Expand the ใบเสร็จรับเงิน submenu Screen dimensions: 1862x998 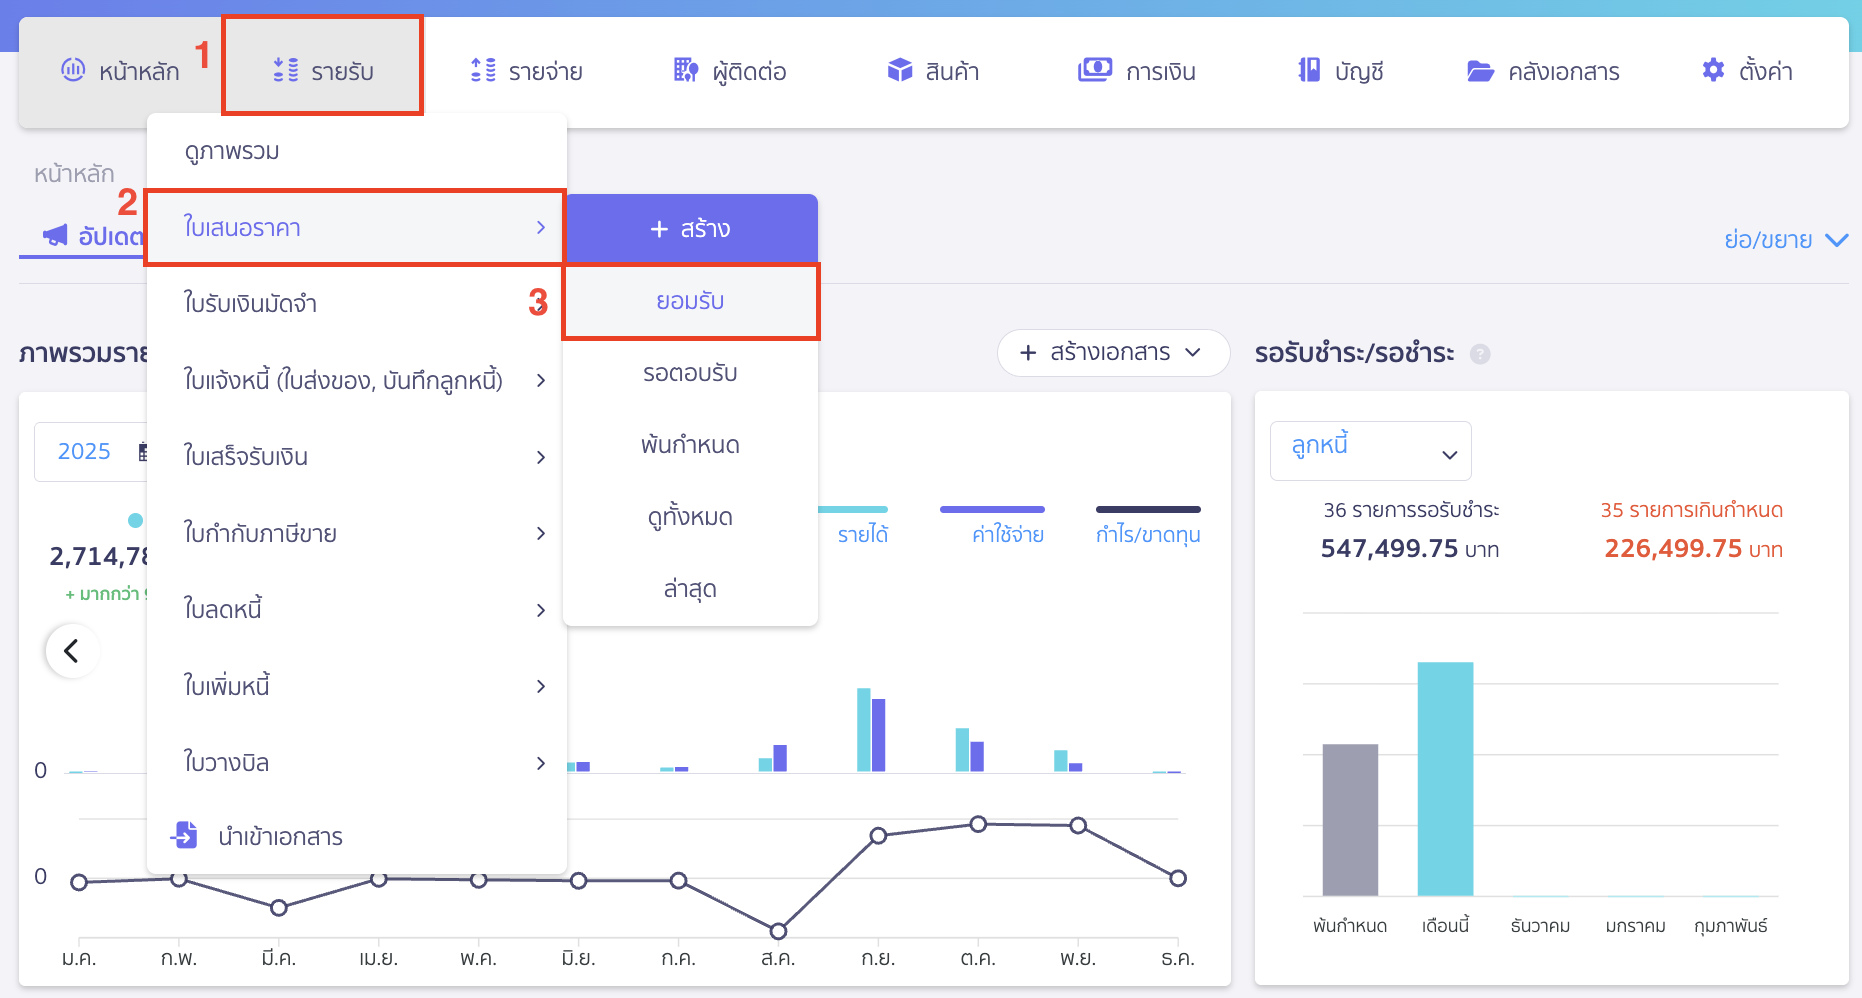point(355,457)
